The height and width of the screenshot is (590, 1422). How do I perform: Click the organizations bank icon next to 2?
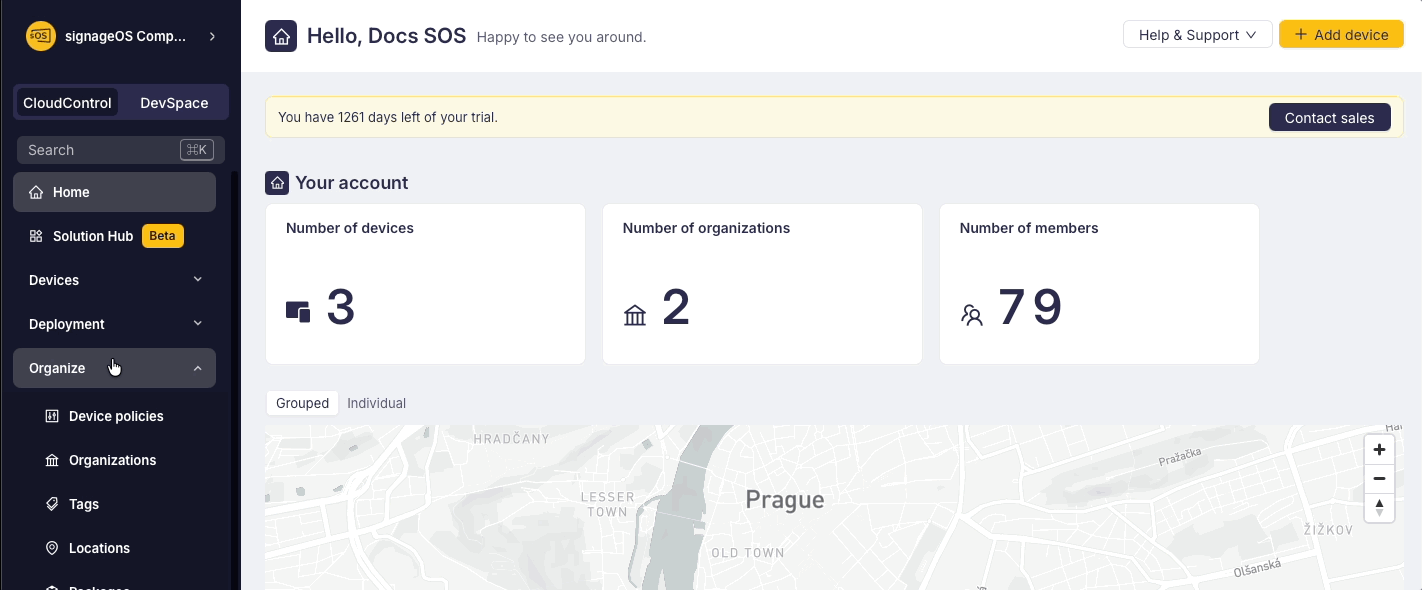click(635, 316)
